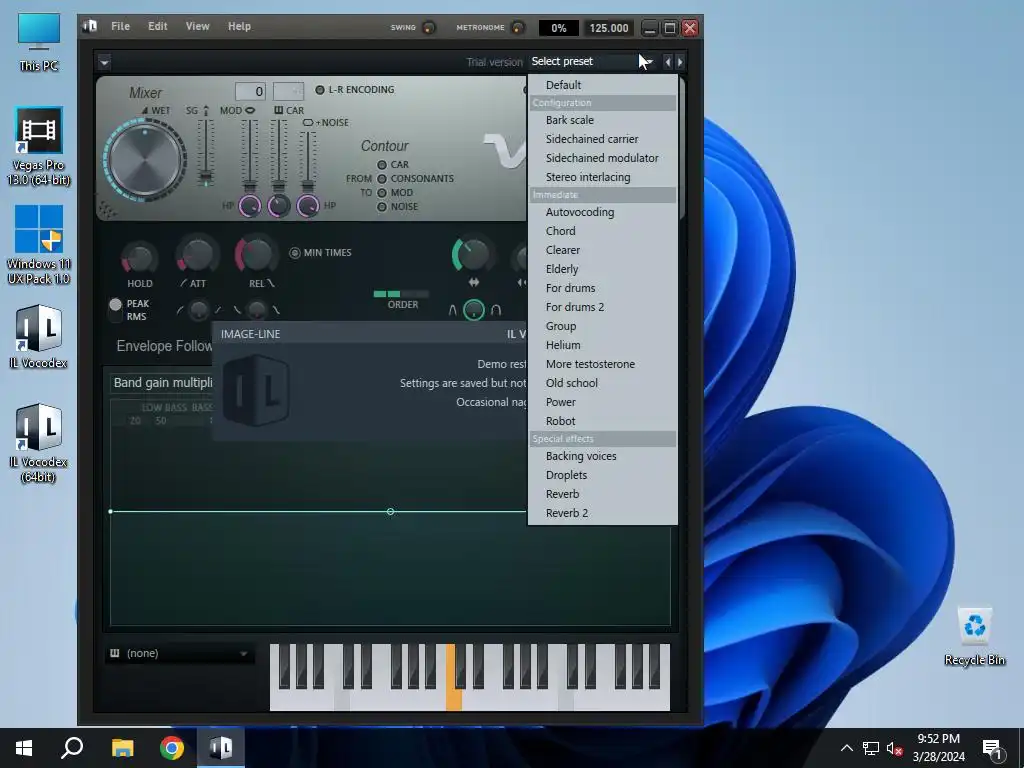
Task: Click the ORDER filter order selector
Action: click(x=401, y=295)
